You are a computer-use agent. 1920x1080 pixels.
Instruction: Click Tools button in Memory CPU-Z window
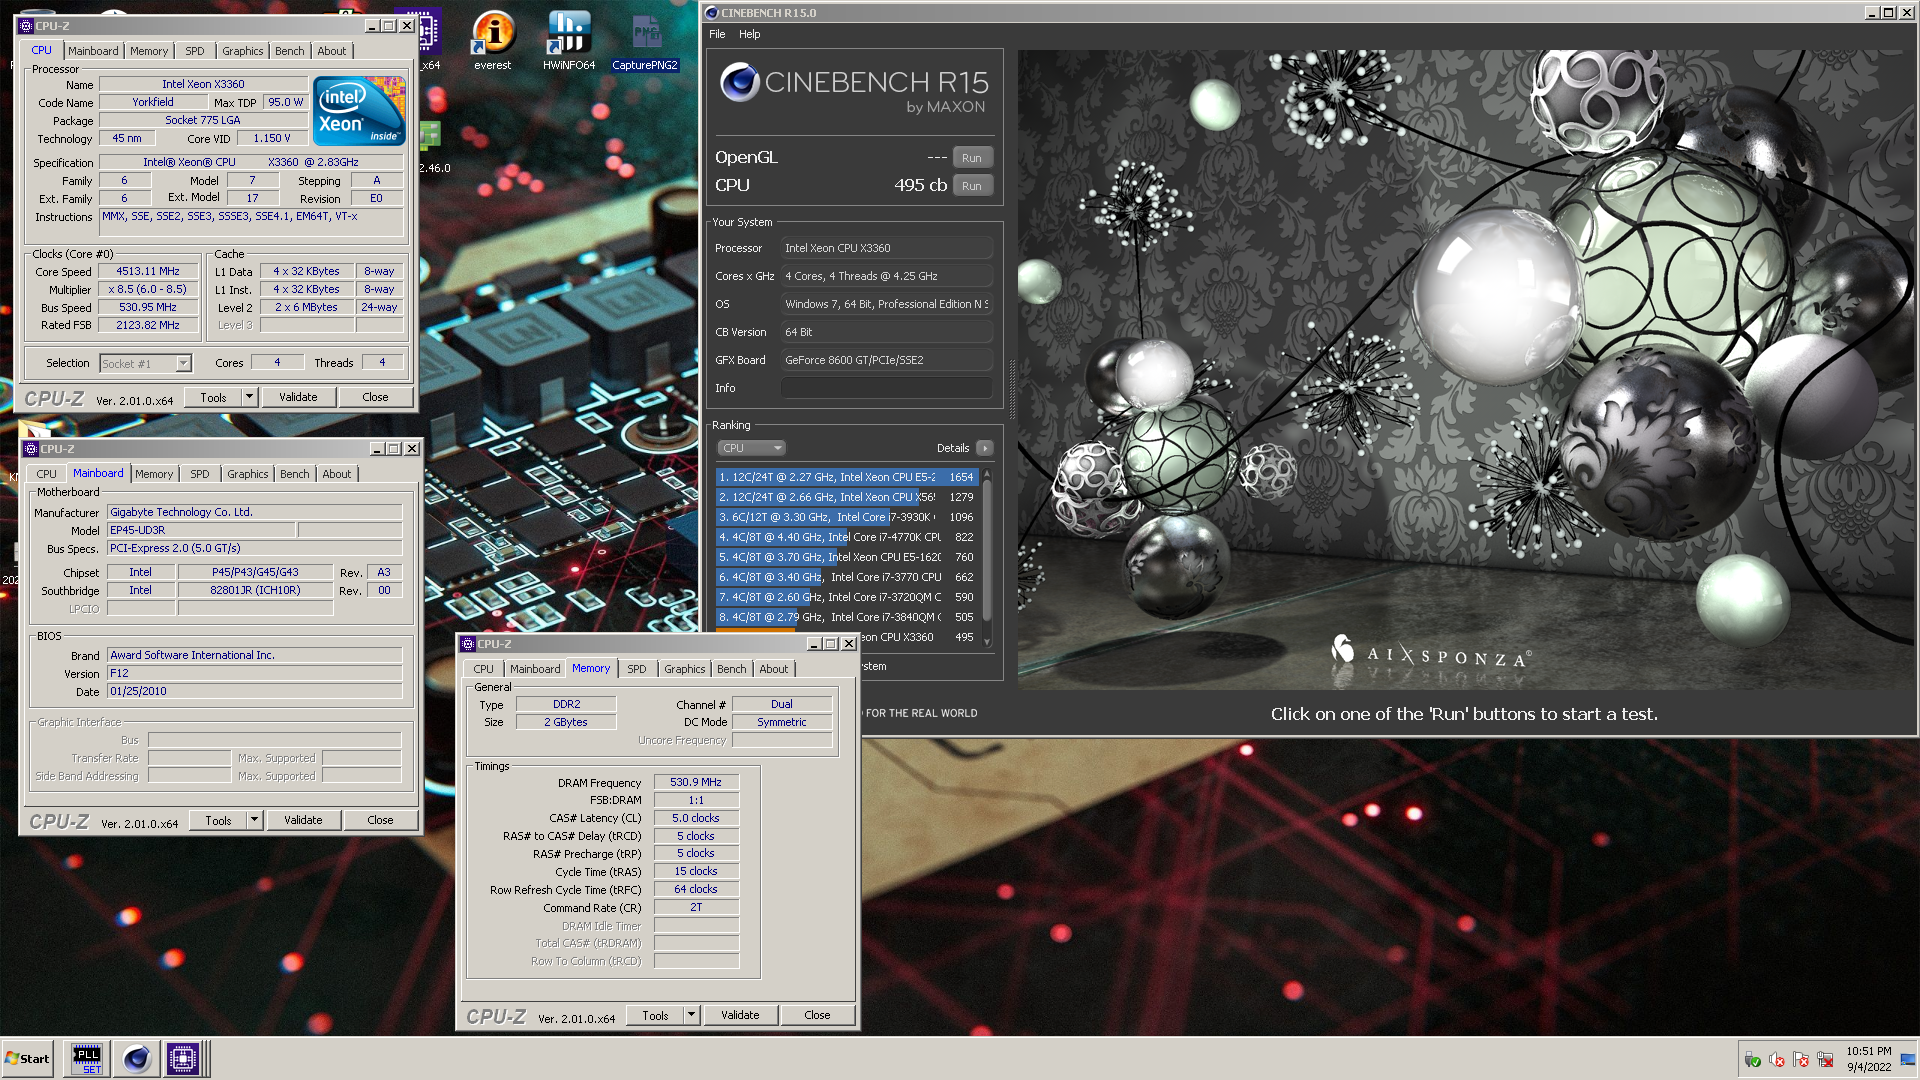click(655, 1015)
